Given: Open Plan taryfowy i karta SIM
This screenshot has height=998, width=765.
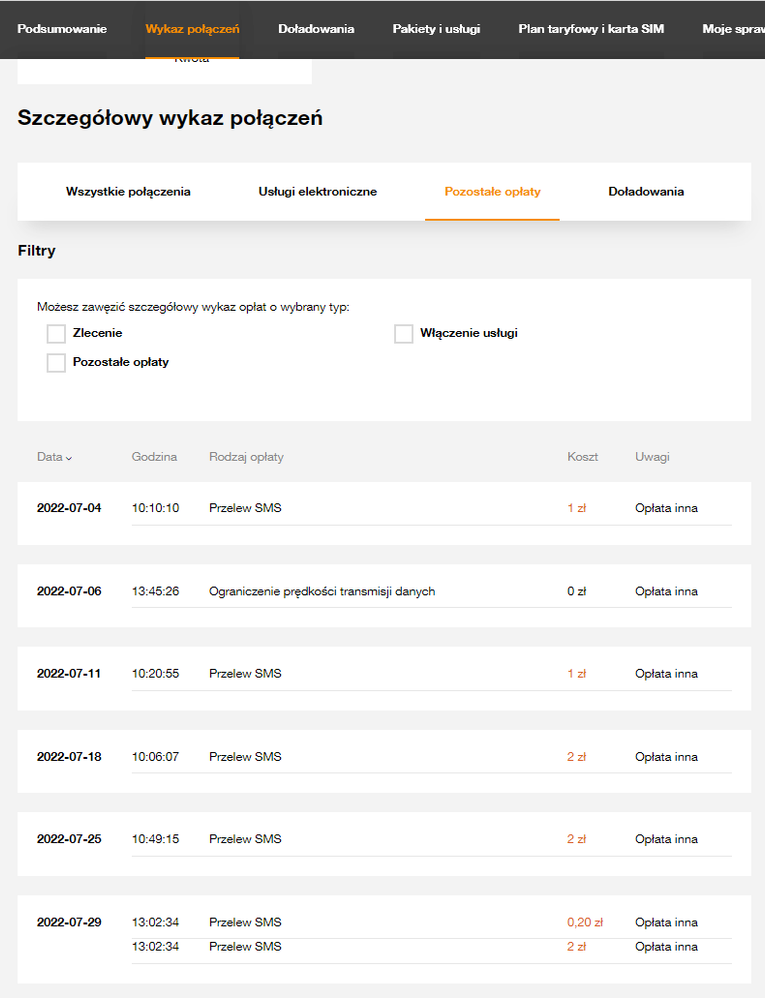Looking at the screenshot, I should tap(591, 29).
